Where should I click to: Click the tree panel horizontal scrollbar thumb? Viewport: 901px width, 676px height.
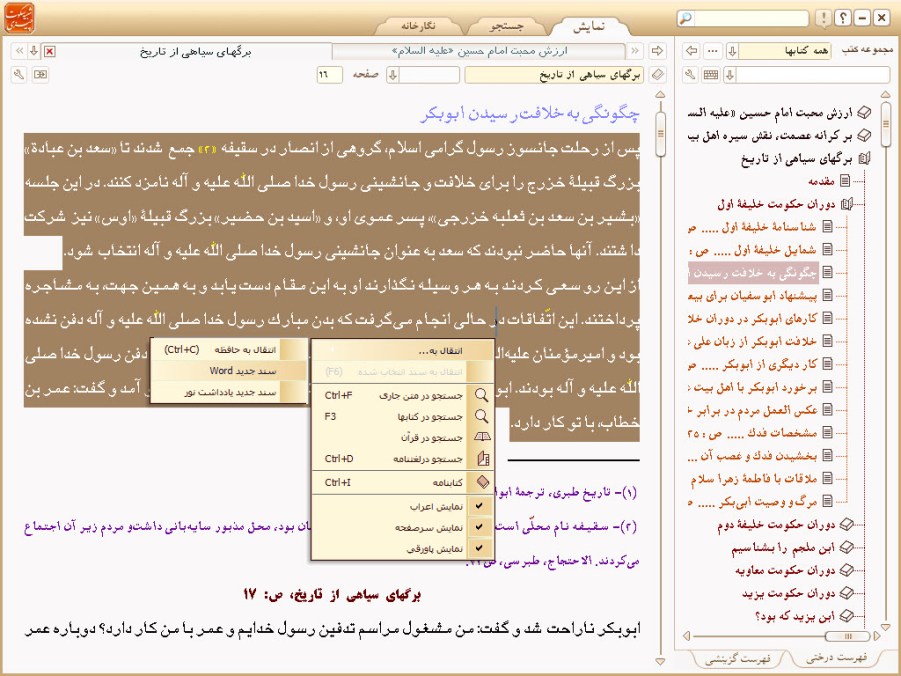coord(848,636)
